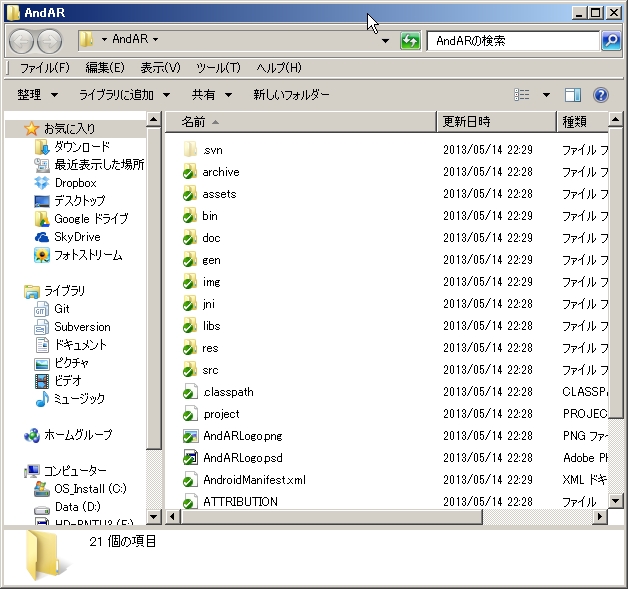Click the Subversion library icon
This screenshot has width=628, height=589.
42,327
